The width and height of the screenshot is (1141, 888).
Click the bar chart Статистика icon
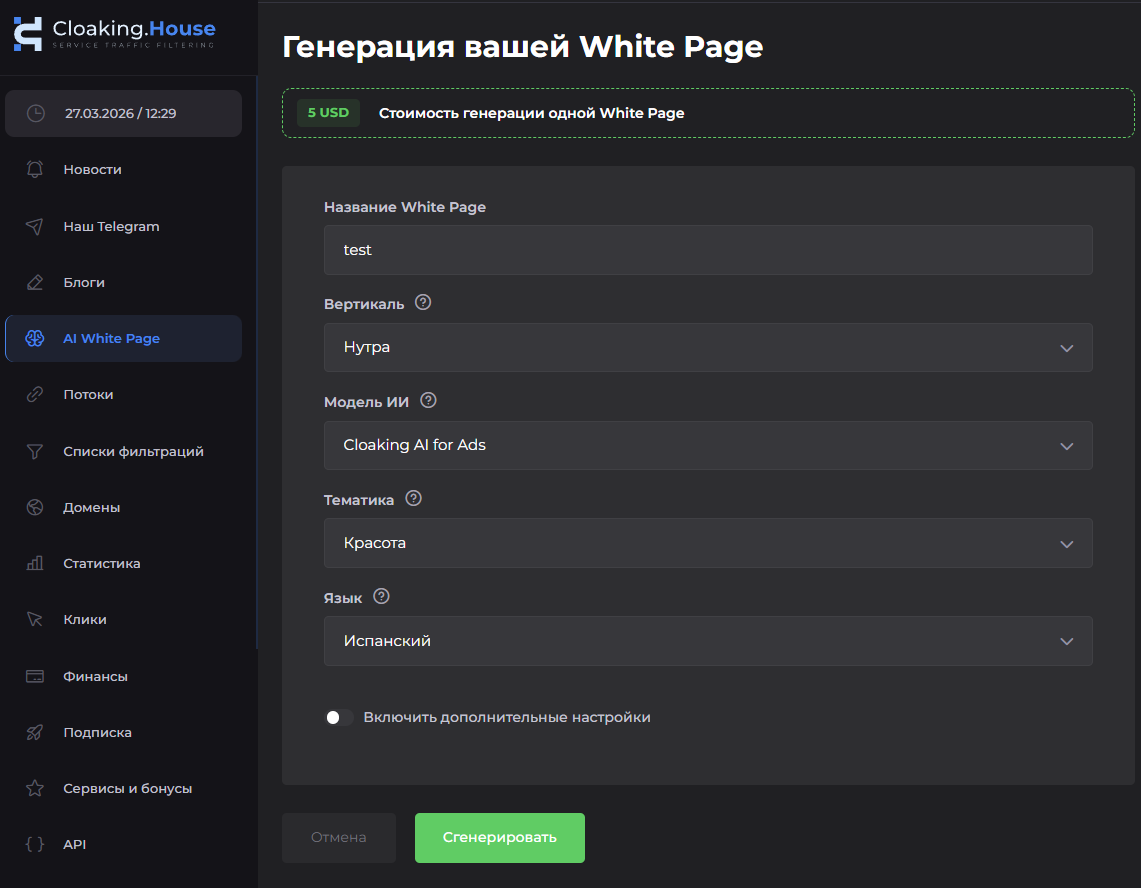[35, 564]
